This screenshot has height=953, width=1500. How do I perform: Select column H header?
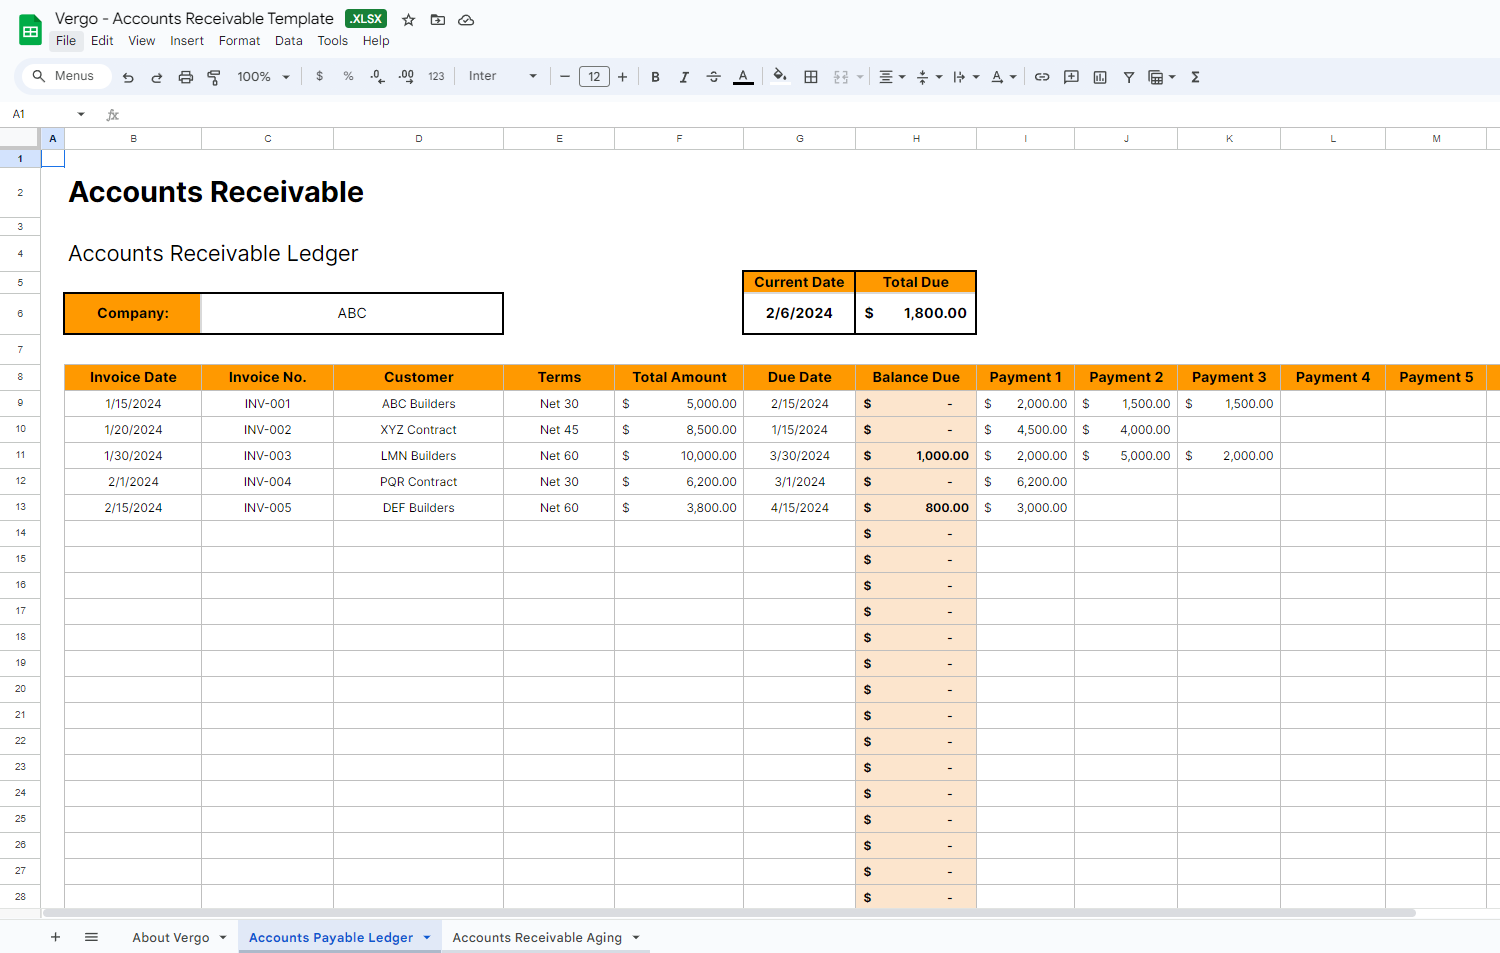click(x=916, y=139)
